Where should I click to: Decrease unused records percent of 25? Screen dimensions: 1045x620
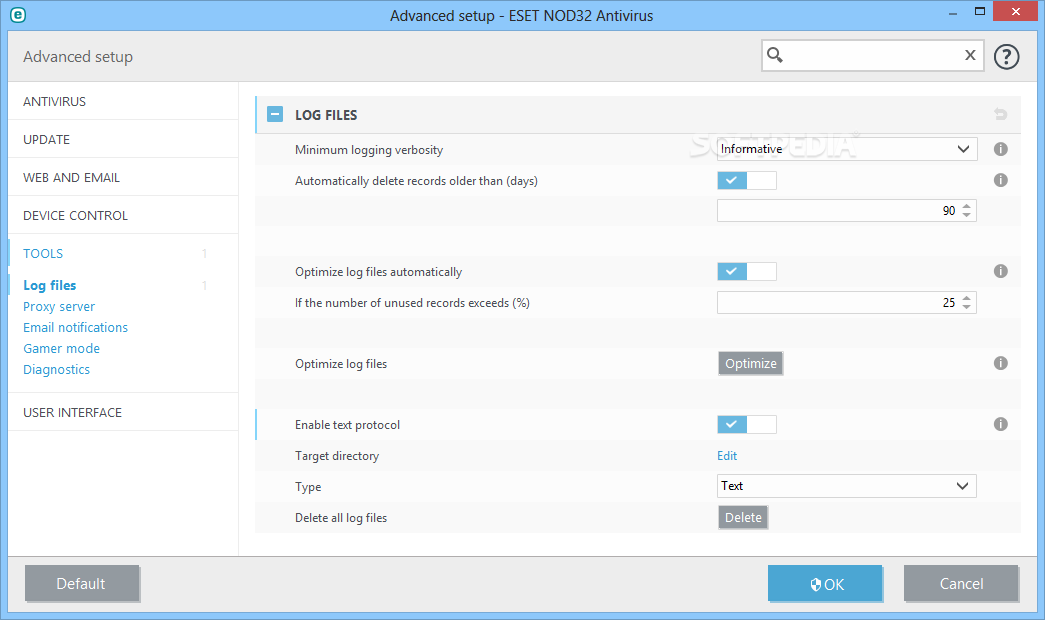(x=966, y=307)
